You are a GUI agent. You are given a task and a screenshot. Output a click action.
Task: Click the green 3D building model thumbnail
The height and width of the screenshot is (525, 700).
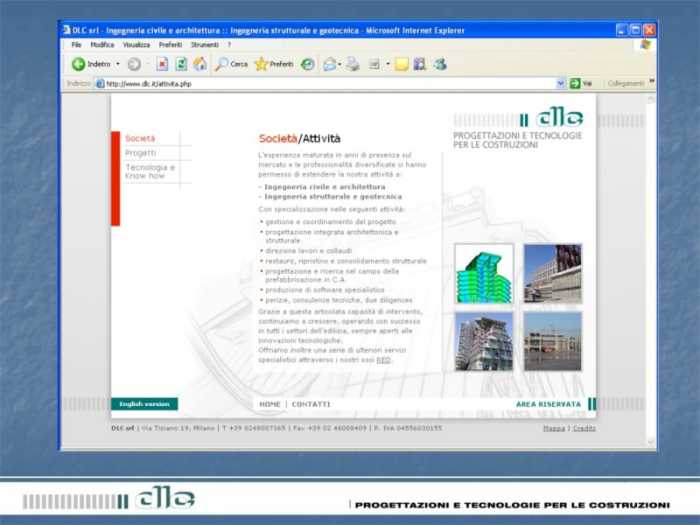(x=484, y=273)
